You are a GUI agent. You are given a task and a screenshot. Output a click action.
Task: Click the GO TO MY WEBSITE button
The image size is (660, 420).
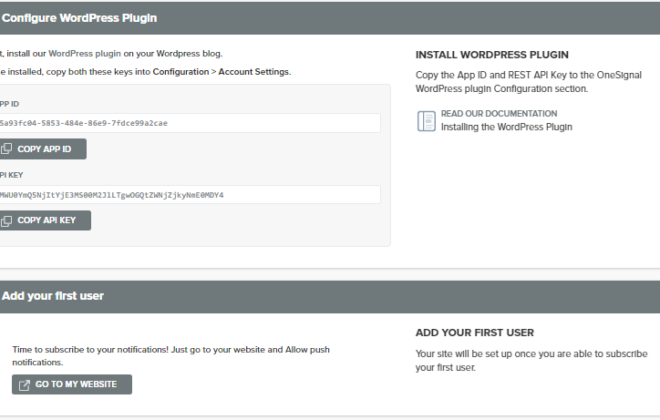point(72,384)
